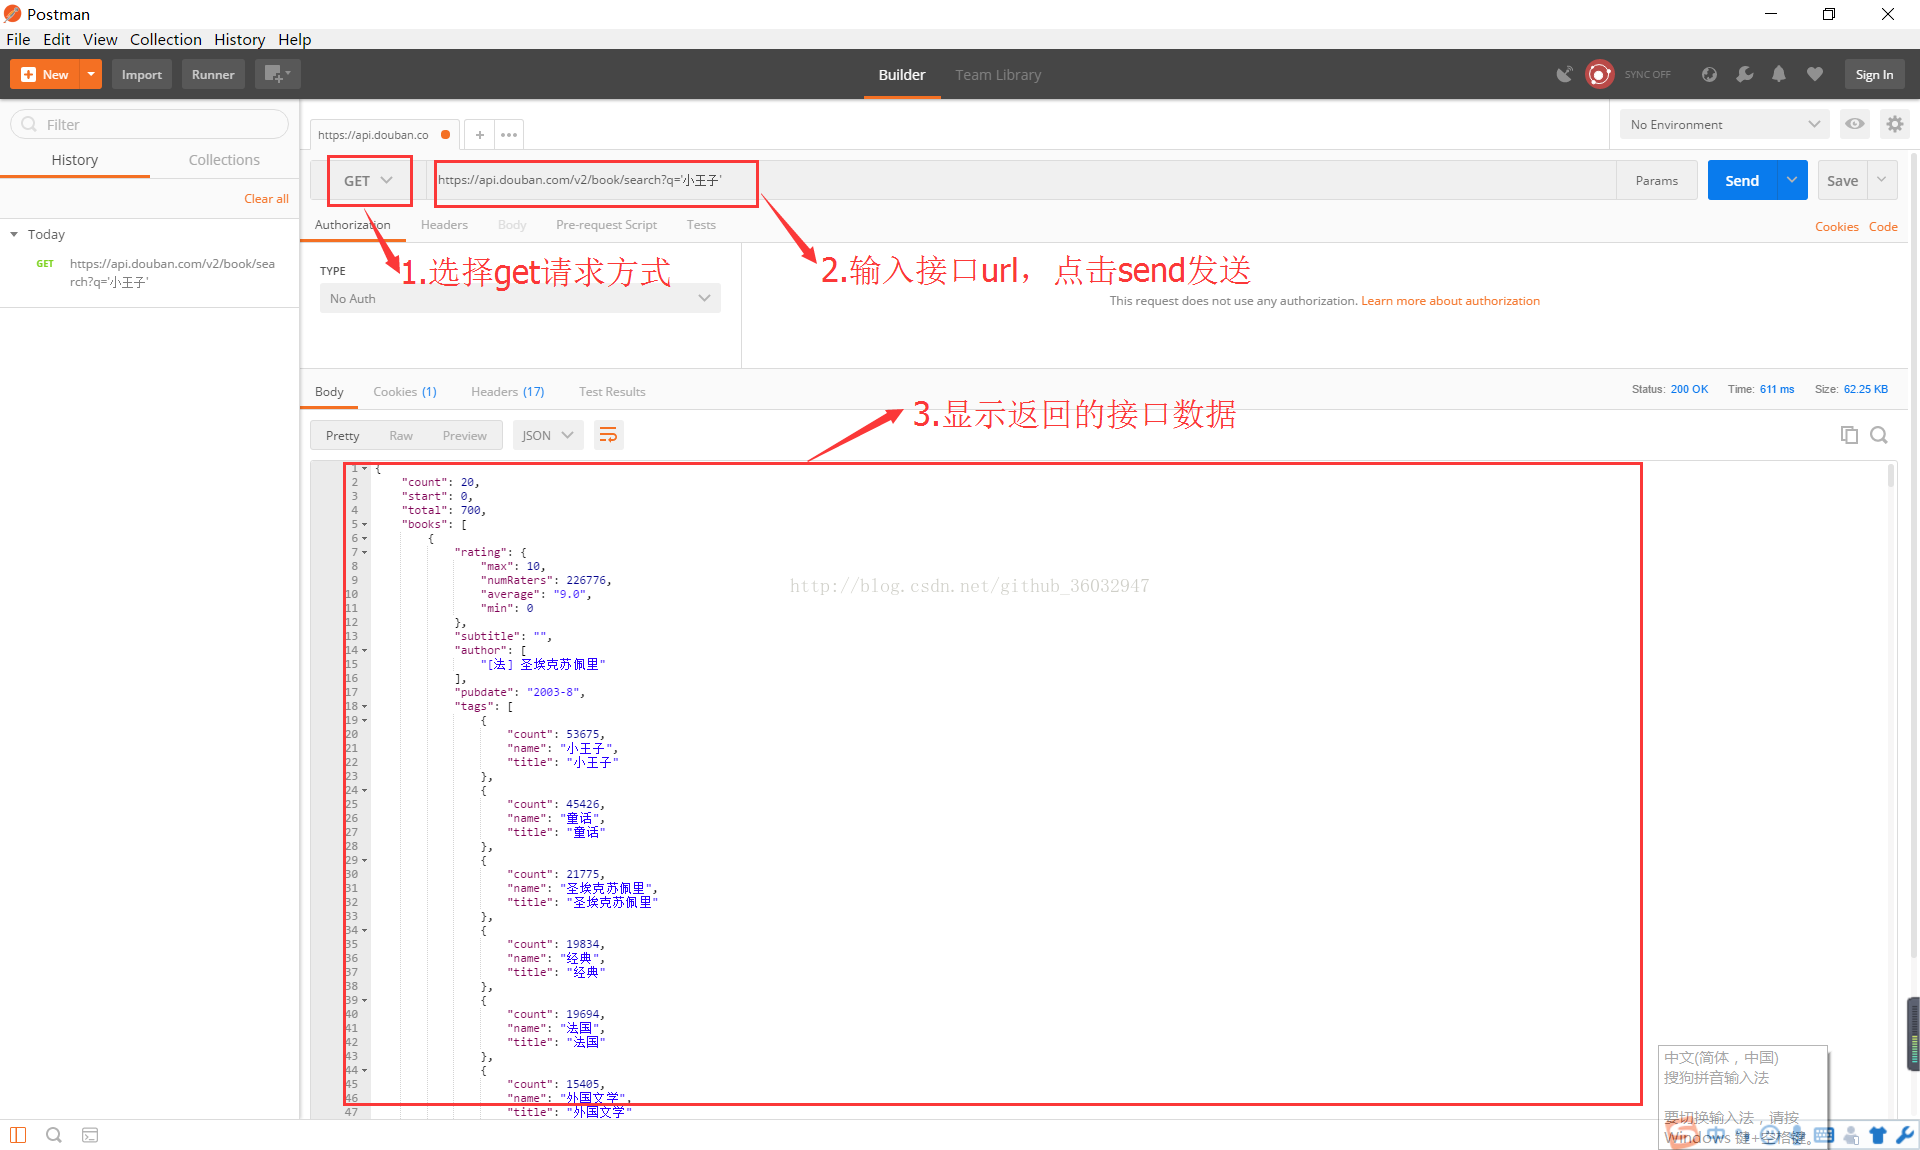Open the No Environment dropdown

(x=1725, y=124)
